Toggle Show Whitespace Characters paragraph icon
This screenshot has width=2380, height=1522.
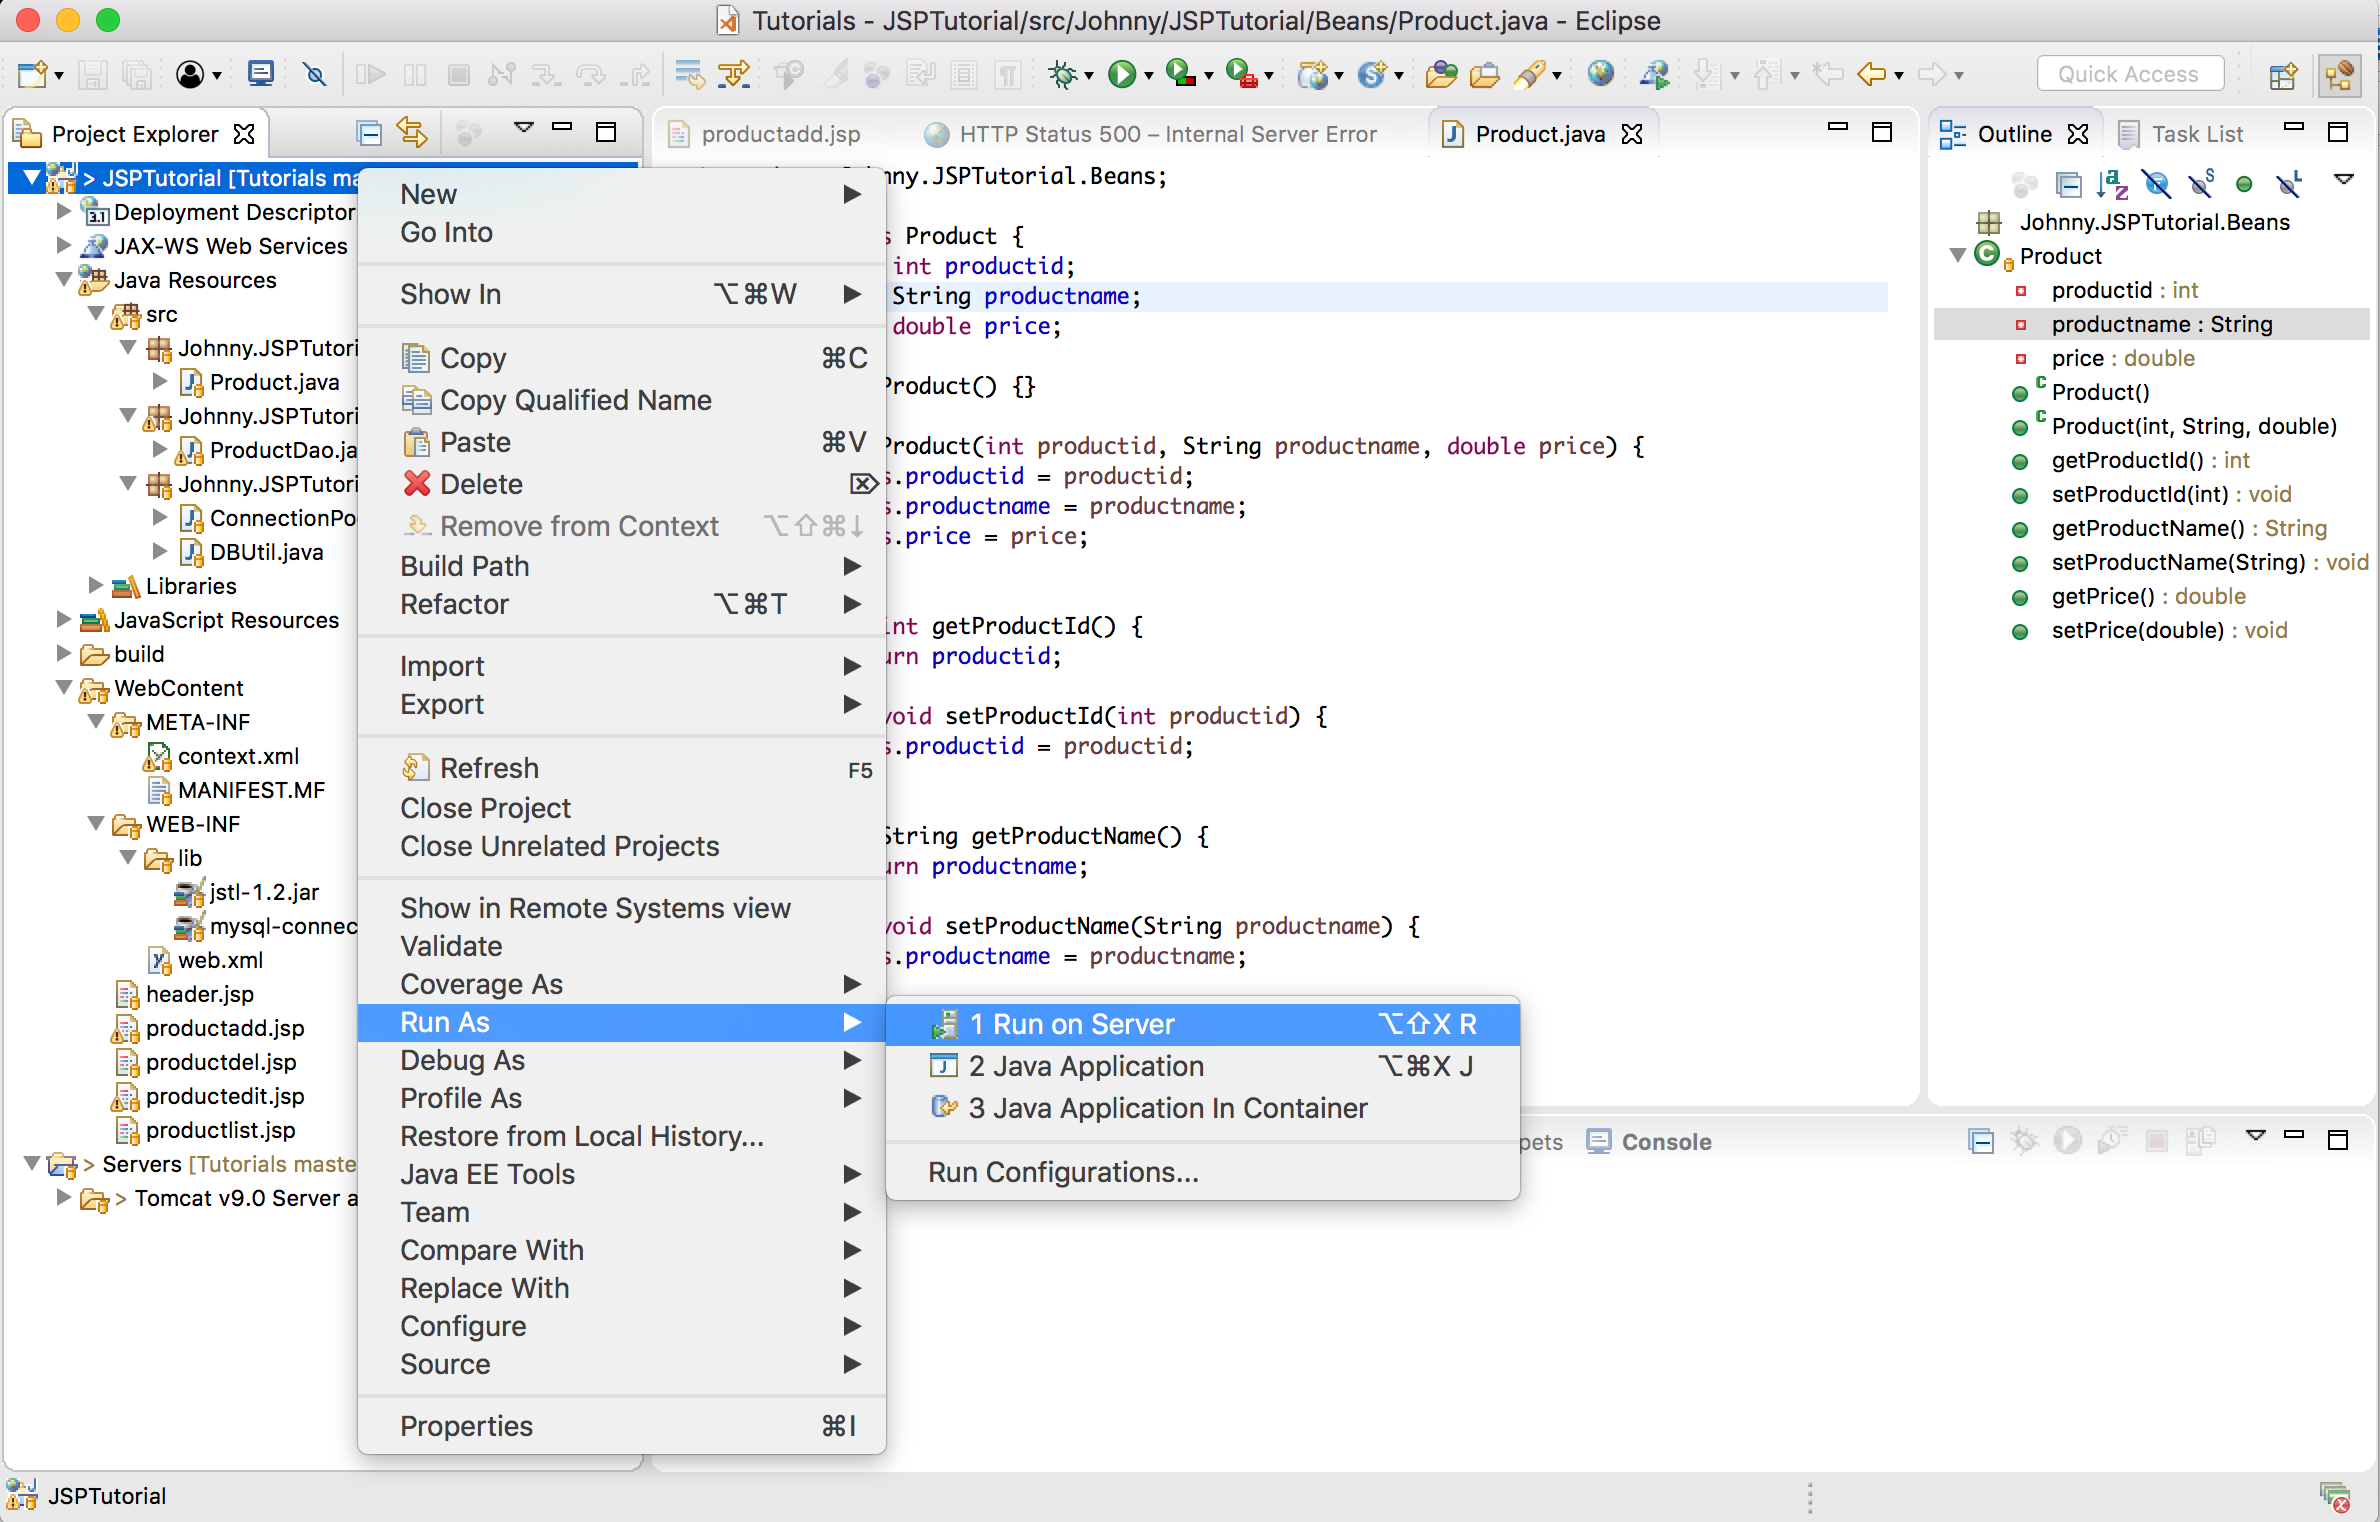[1008, 75]
